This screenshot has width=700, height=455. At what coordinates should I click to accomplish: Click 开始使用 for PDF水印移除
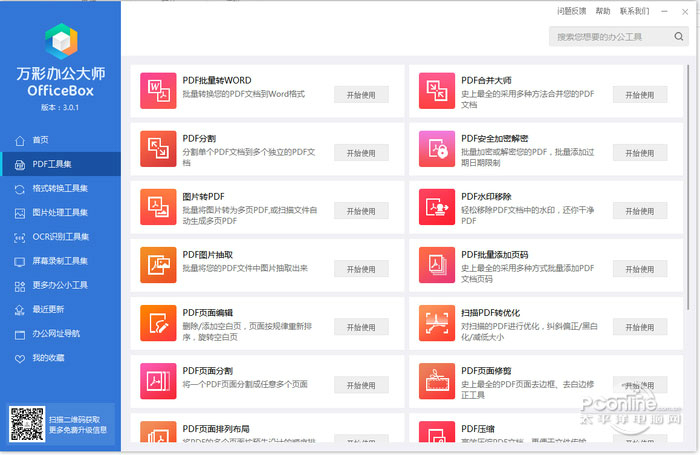click(640, 211)
